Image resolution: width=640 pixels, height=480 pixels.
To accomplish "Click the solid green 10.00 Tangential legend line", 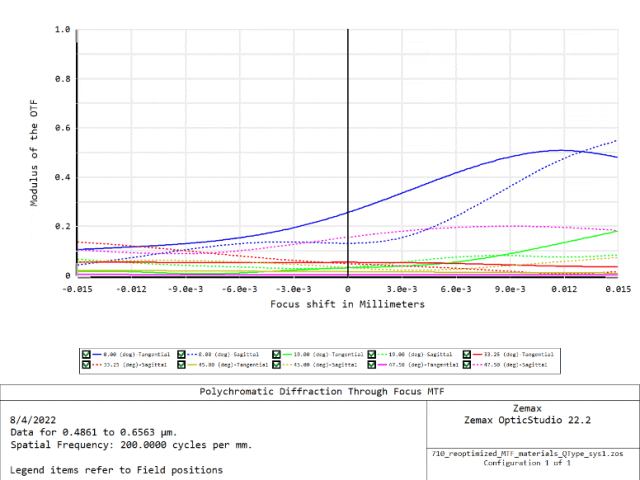I will [287, 354].
